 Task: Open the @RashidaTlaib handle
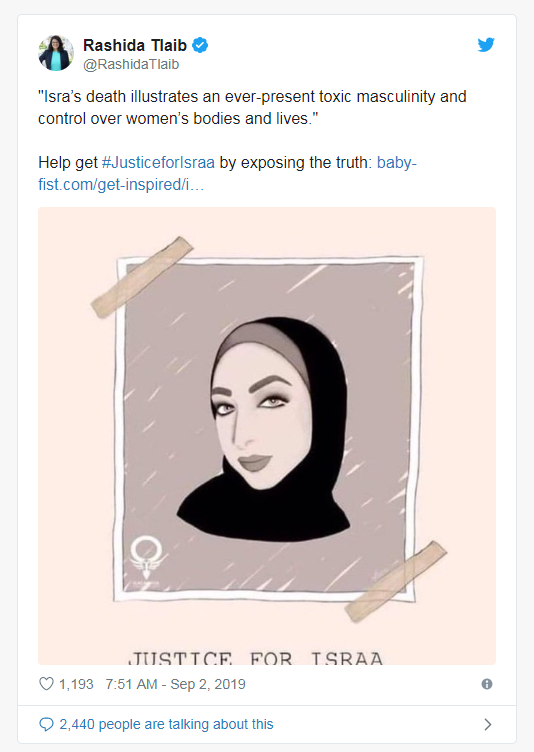tap(131, 64)
